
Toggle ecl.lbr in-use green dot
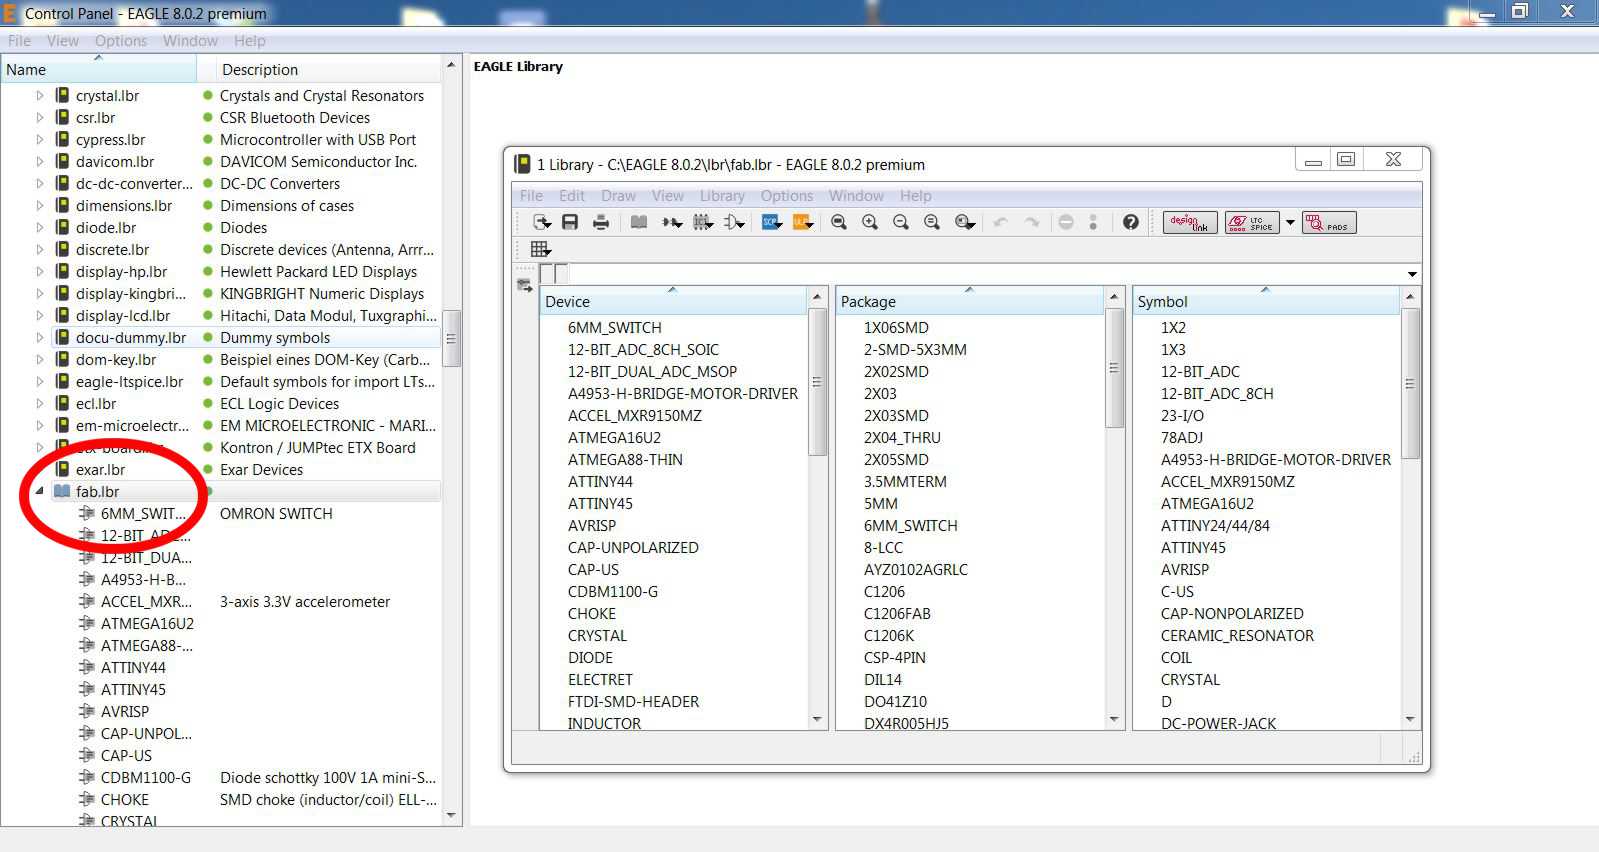208,404
